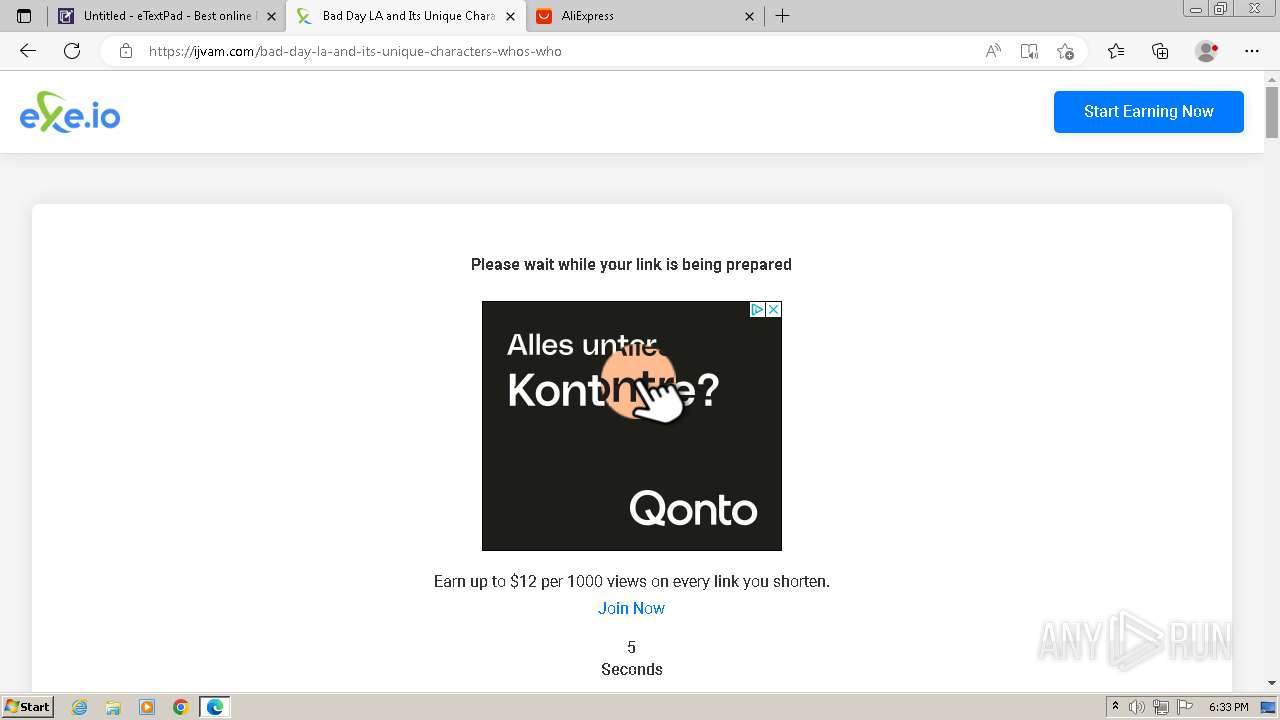Click the vertical scrollbar thumb

coord(1272,112)
